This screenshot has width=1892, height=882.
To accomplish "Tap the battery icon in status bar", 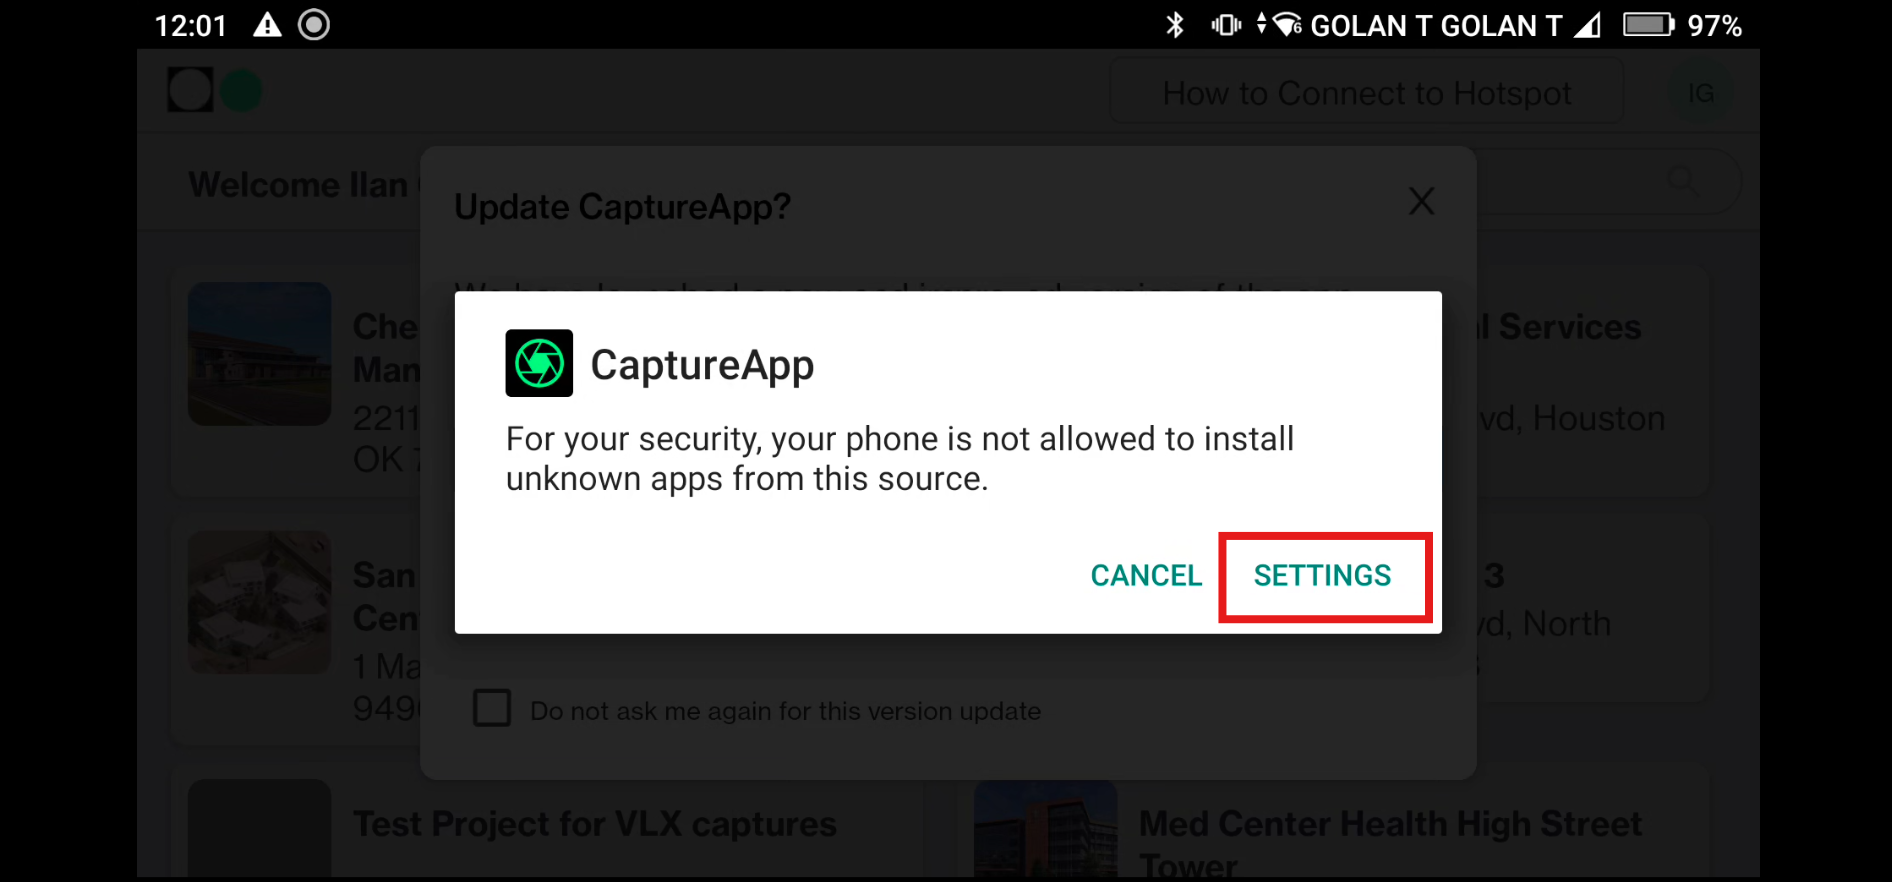I will (x=1648, y=25).
